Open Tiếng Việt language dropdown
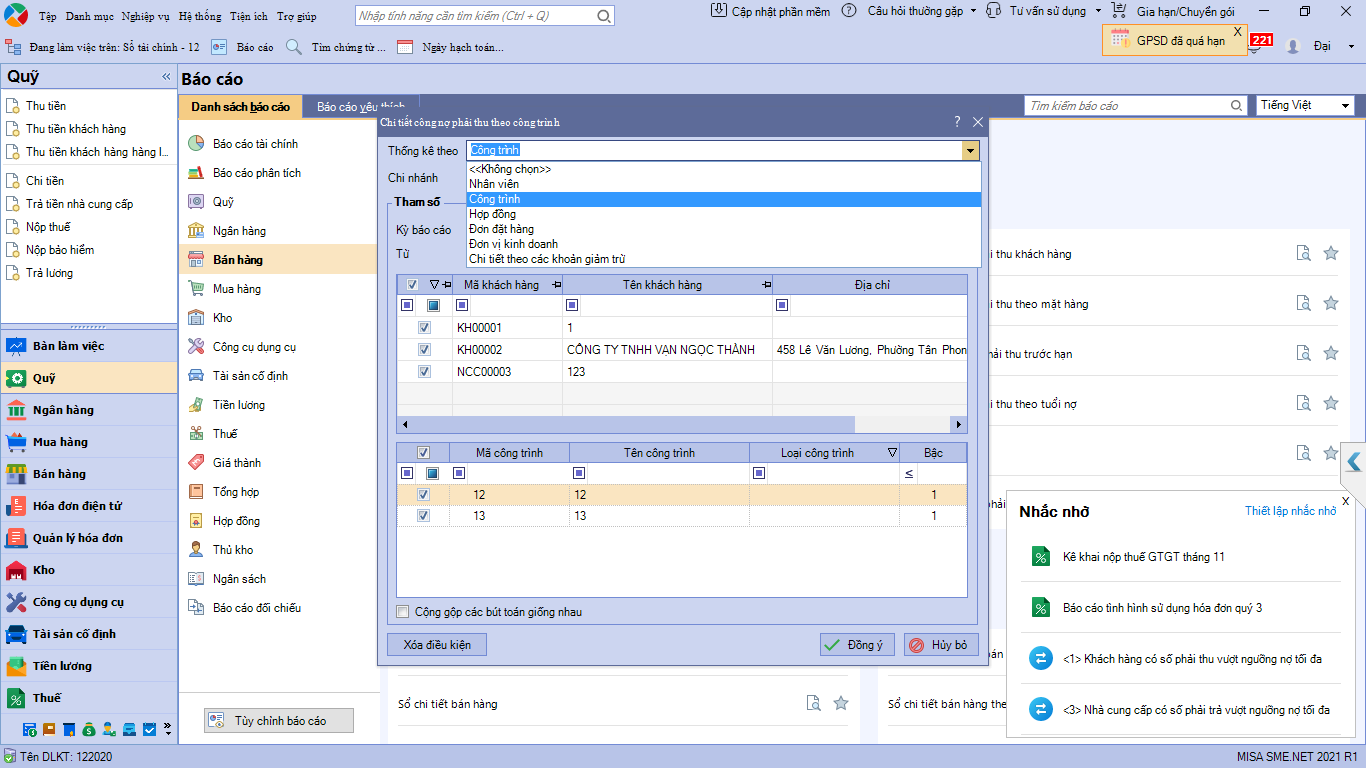The image size is (1366, 768). tap(1345, 105)
